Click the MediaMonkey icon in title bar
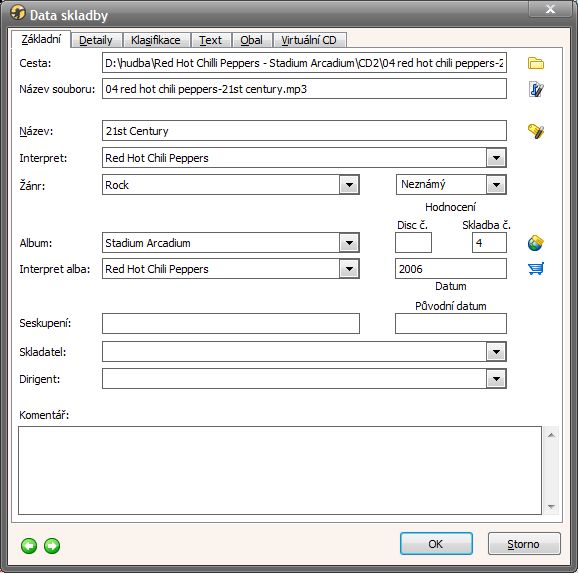 pos(17,13)
